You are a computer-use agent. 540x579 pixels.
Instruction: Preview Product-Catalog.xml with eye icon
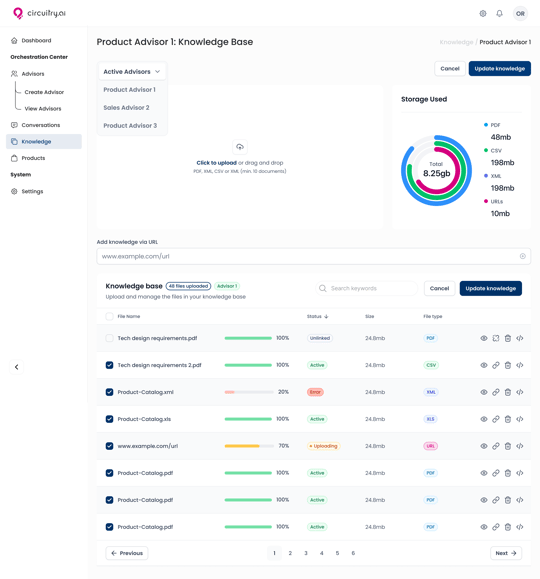click(484, 392)
